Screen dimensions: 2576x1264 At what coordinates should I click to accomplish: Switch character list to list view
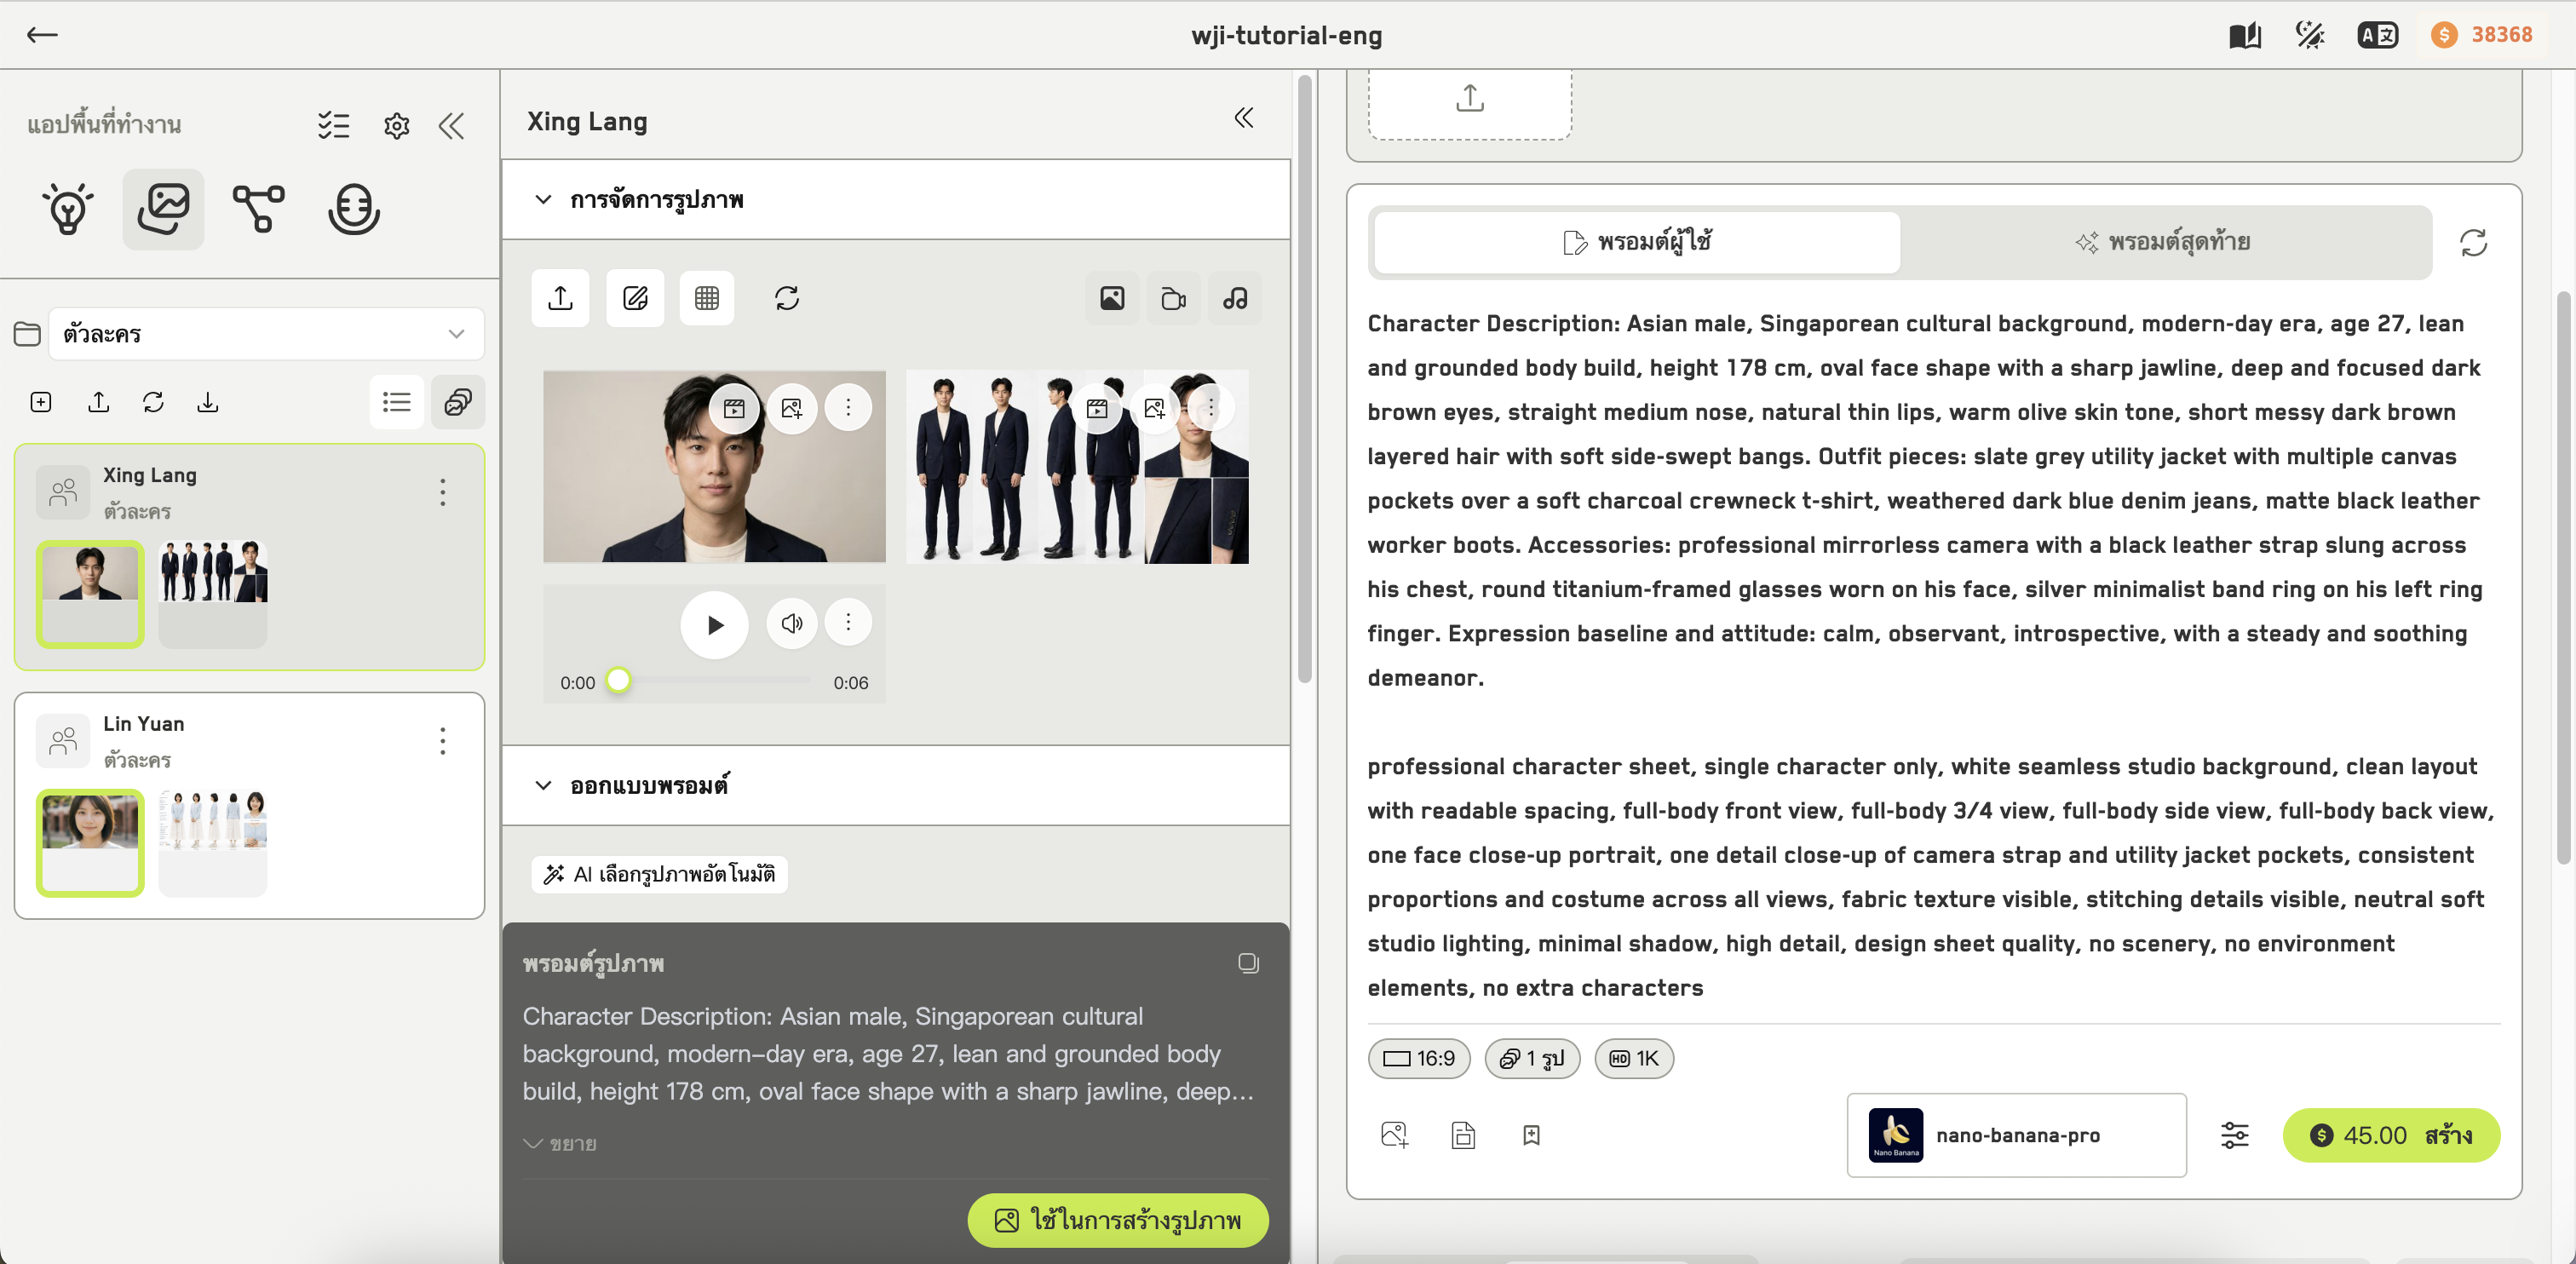tap(396, 402)
